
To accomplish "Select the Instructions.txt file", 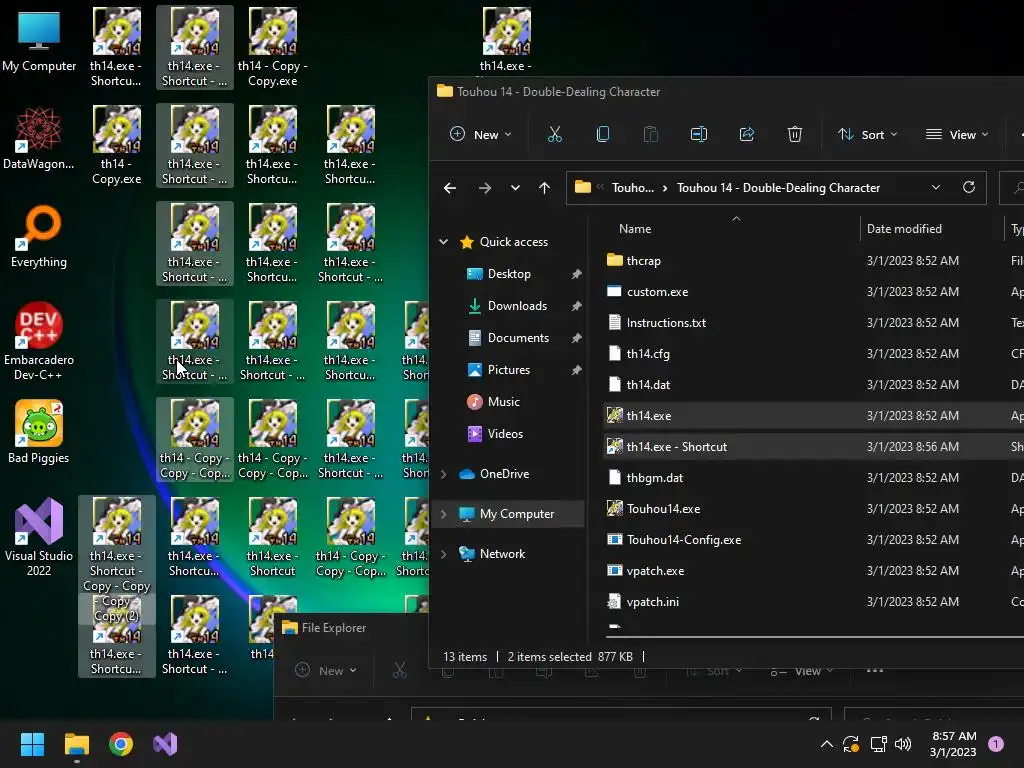I will [x=666, y=323].
